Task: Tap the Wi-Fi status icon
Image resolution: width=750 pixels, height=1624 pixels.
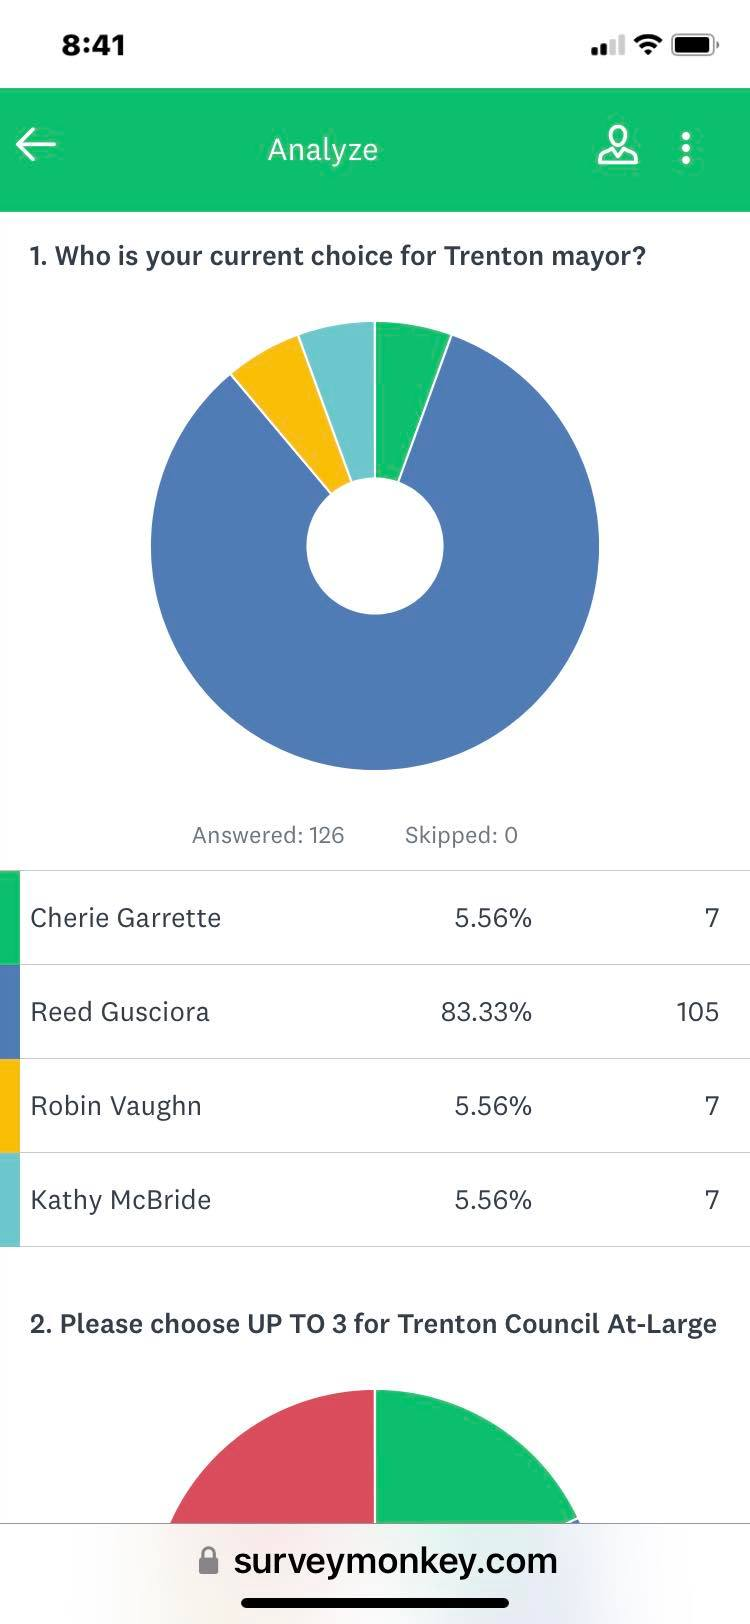Action: point(649,44)
